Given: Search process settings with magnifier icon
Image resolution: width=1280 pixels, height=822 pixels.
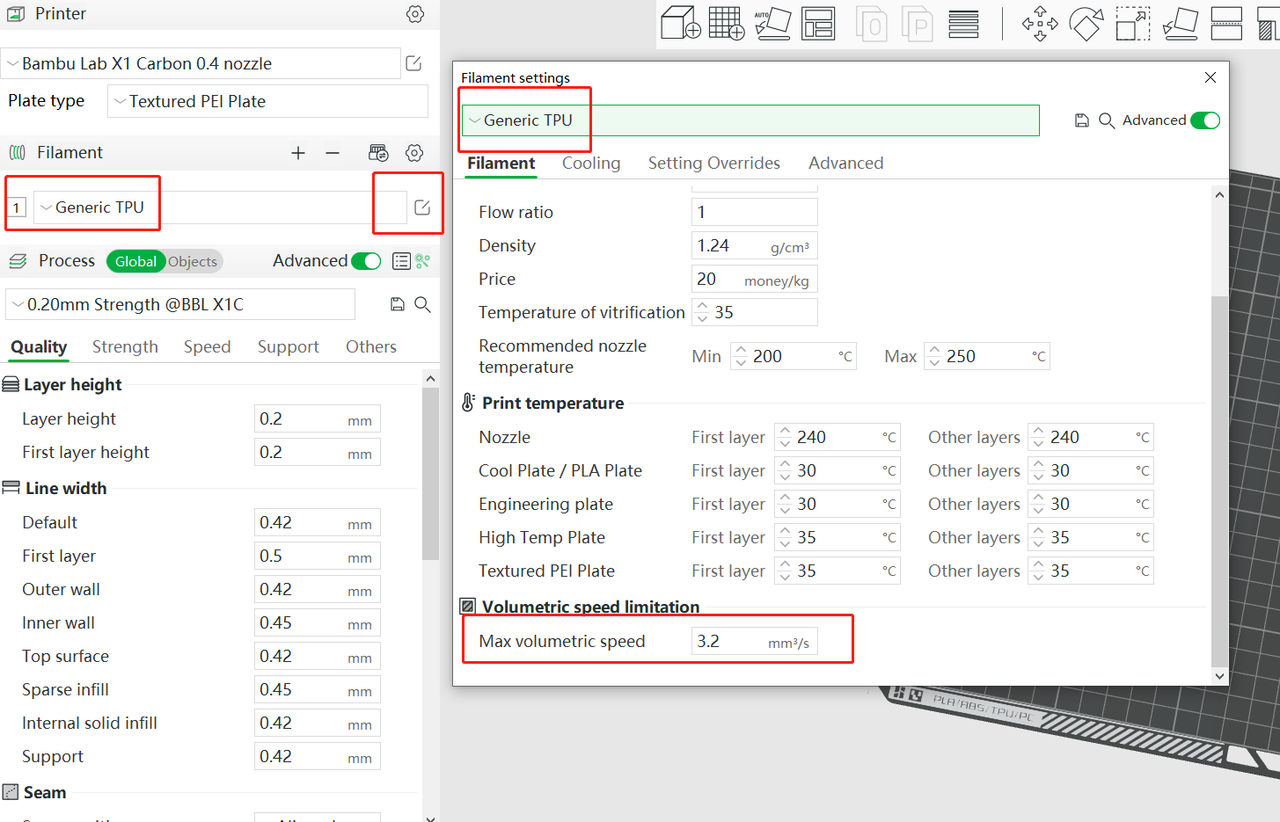Looking at the screenshot, I should click(423, 304).
